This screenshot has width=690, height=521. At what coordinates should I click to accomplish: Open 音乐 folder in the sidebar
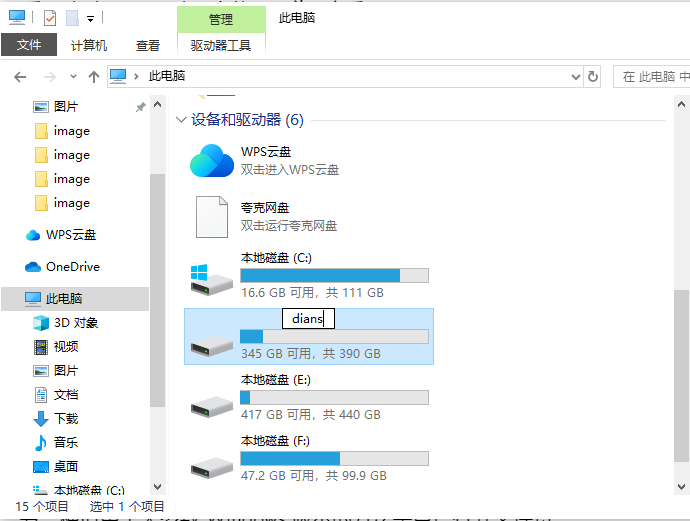[56, 442]
